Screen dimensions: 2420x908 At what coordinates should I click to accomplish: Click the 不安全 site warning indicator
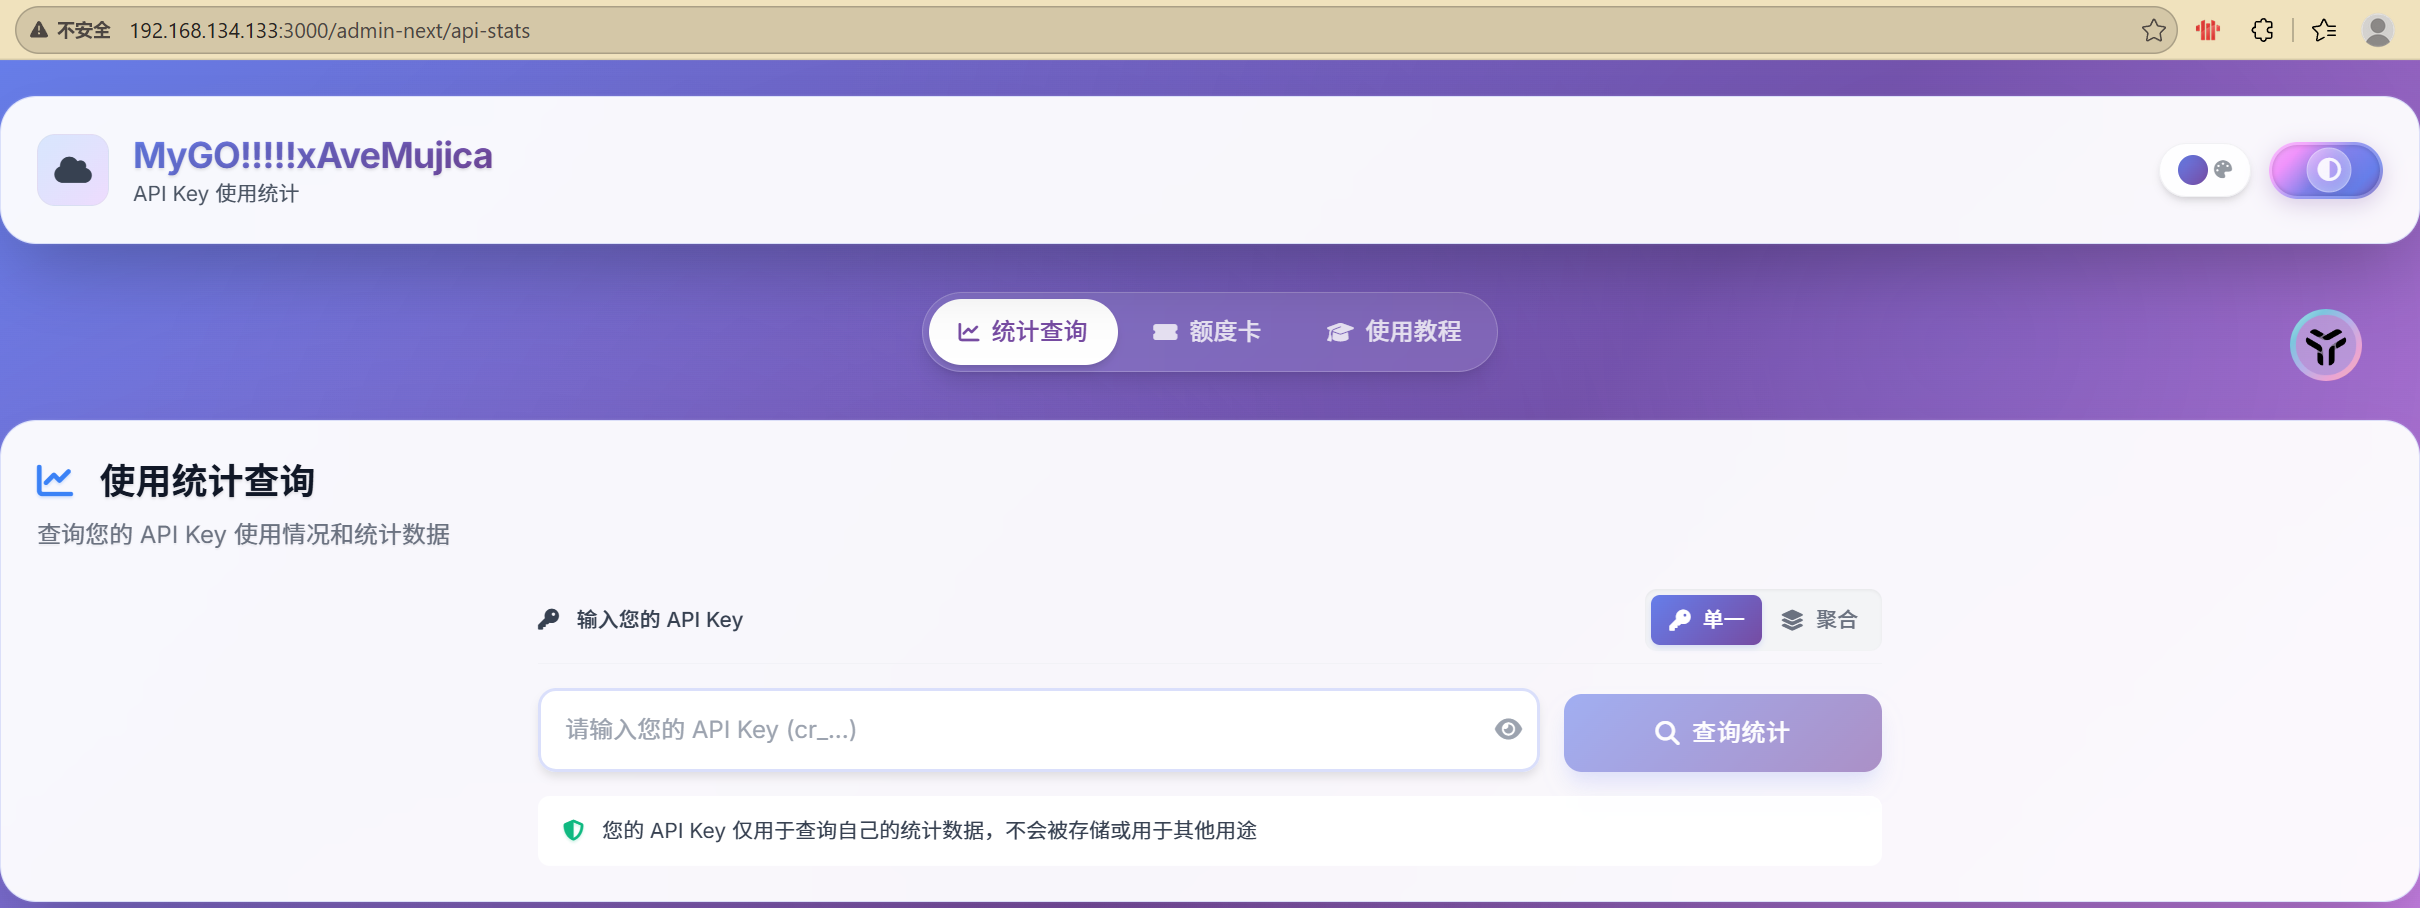point(70,30)
